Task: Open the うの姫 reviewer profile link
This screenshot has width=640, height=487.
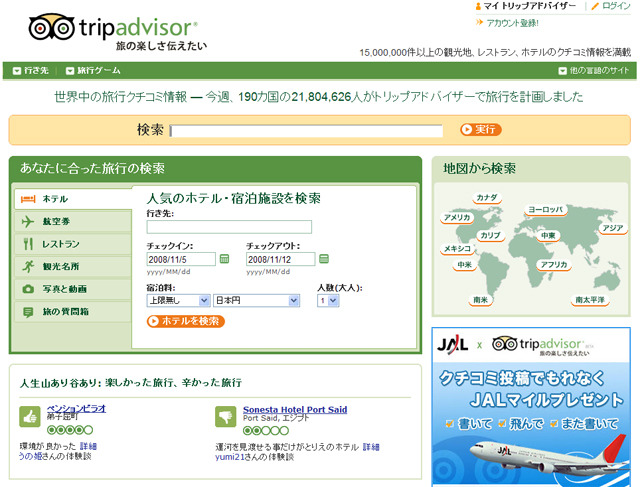Action: [31, 456]
